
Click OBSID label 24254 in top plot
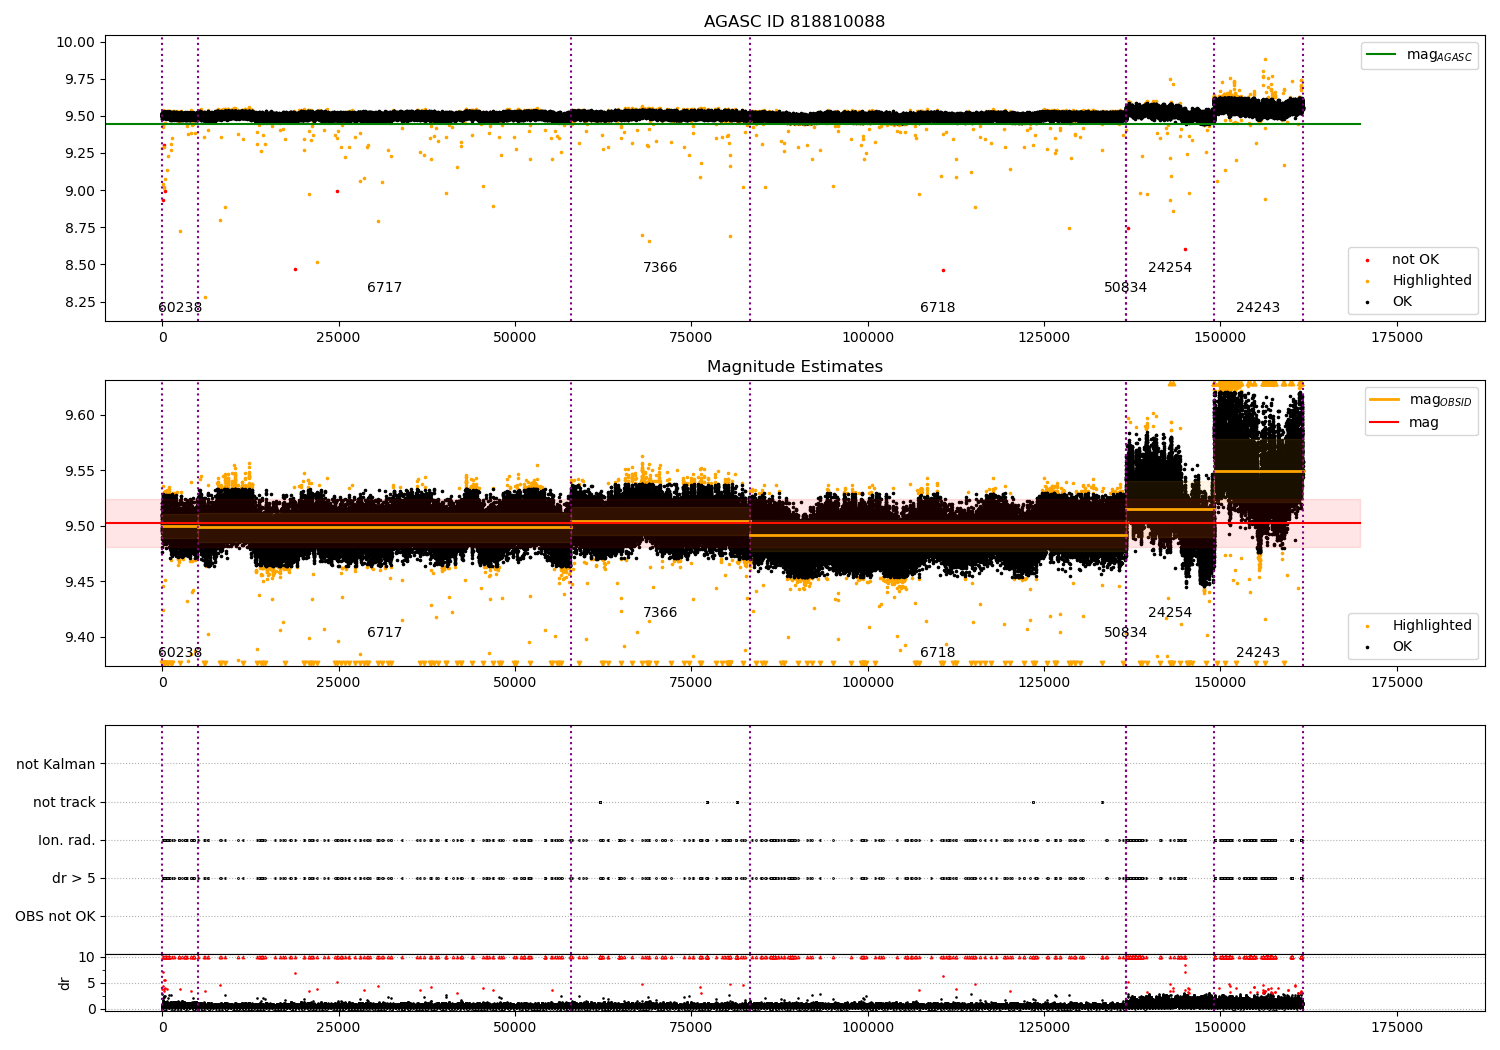pos(1170,268)
